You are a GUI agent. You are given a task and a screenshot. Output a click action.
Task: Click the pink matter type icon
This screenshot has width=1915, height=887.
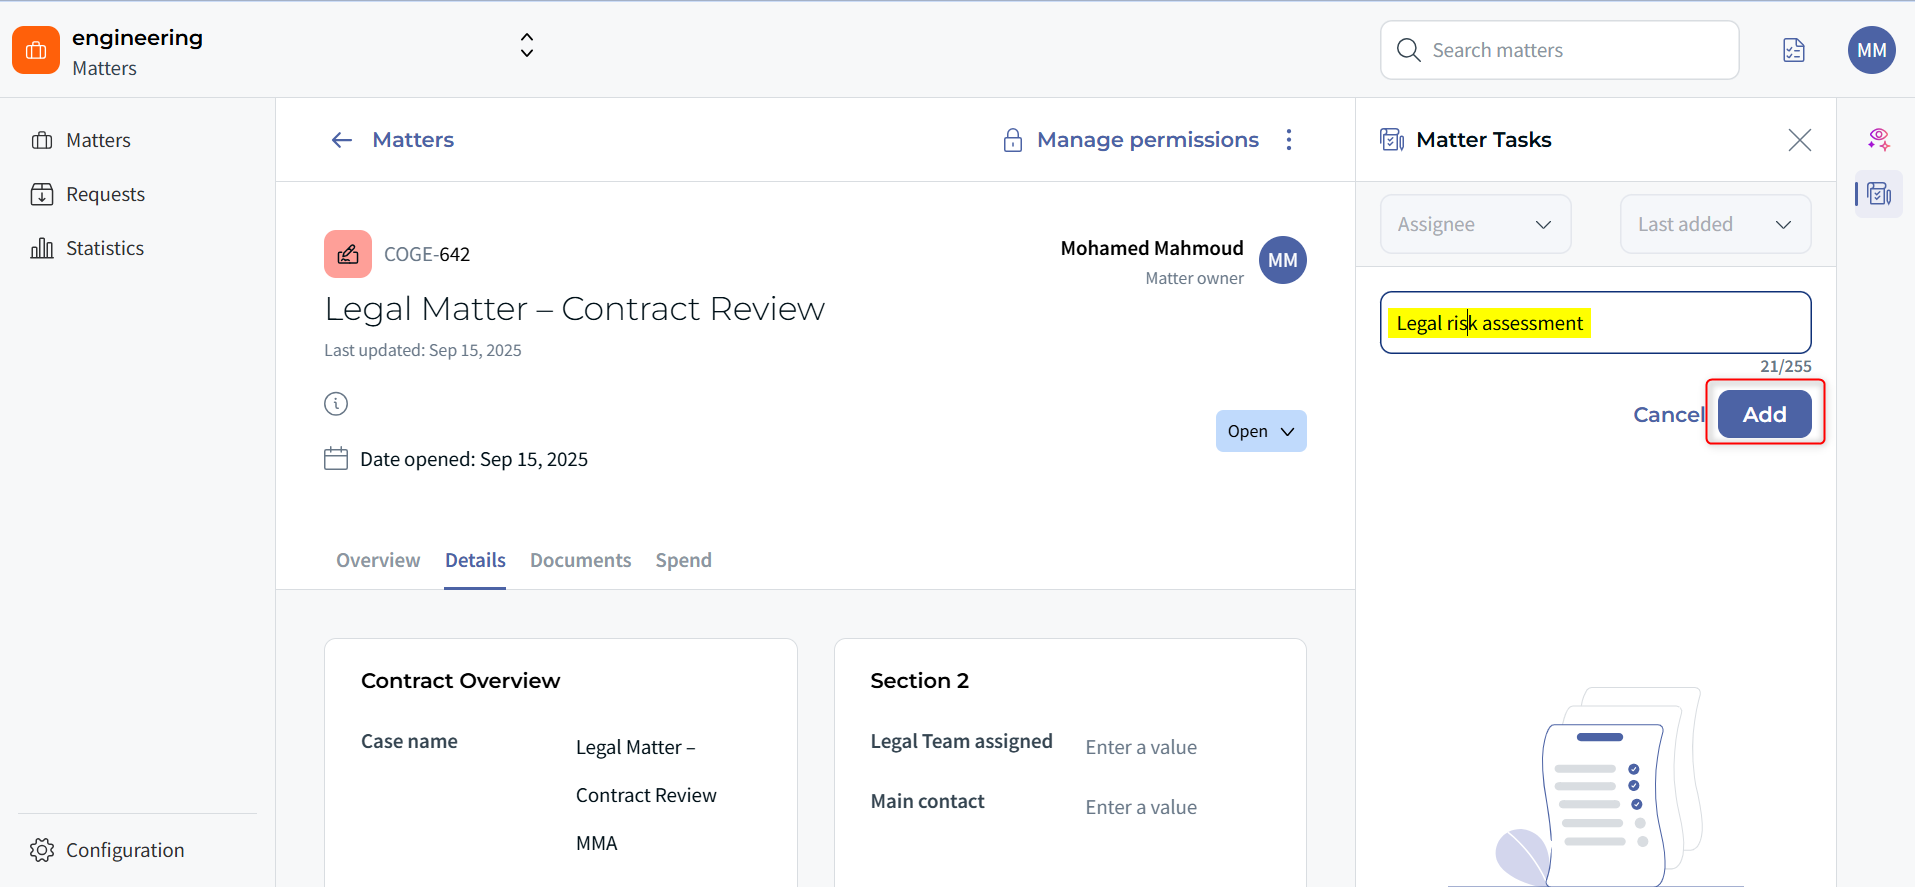[x=348, y=254]
